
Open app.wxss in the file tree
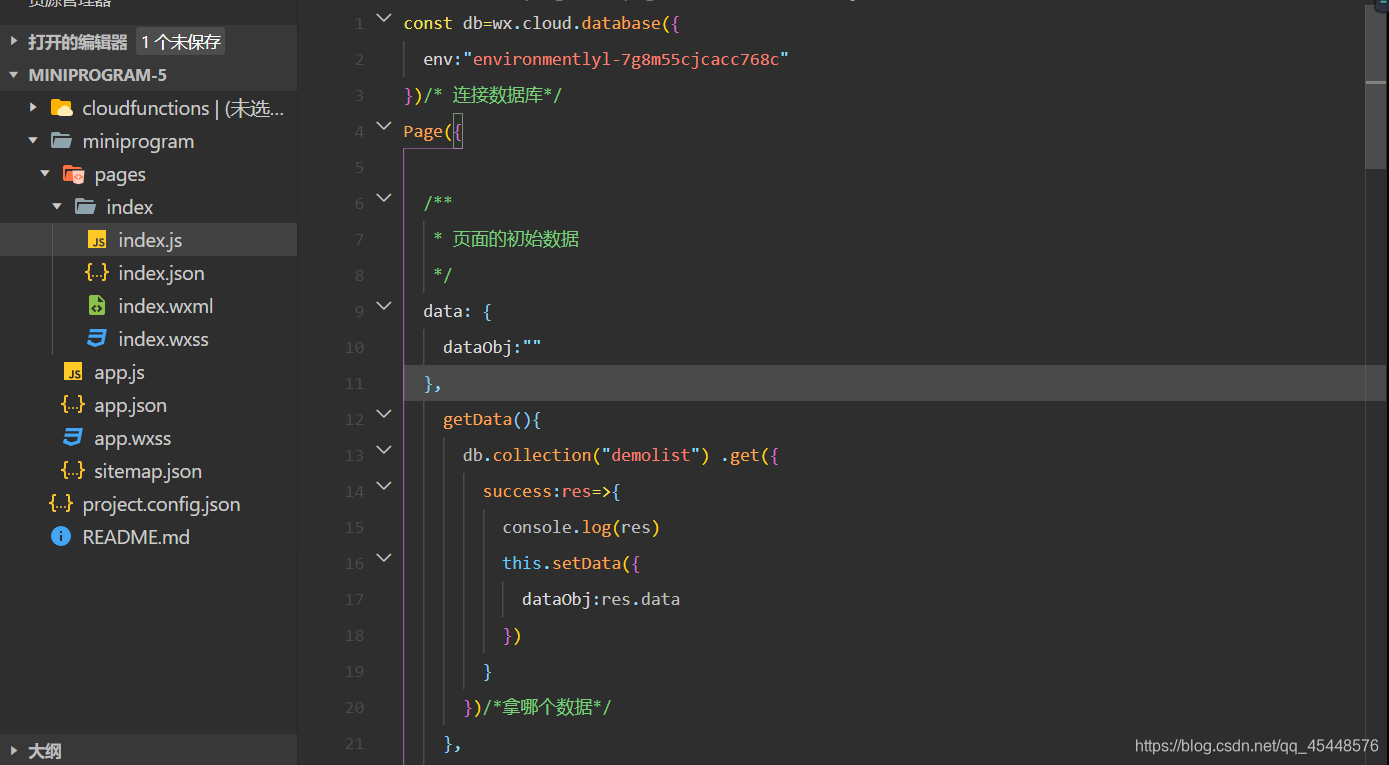tap(148, 438)
